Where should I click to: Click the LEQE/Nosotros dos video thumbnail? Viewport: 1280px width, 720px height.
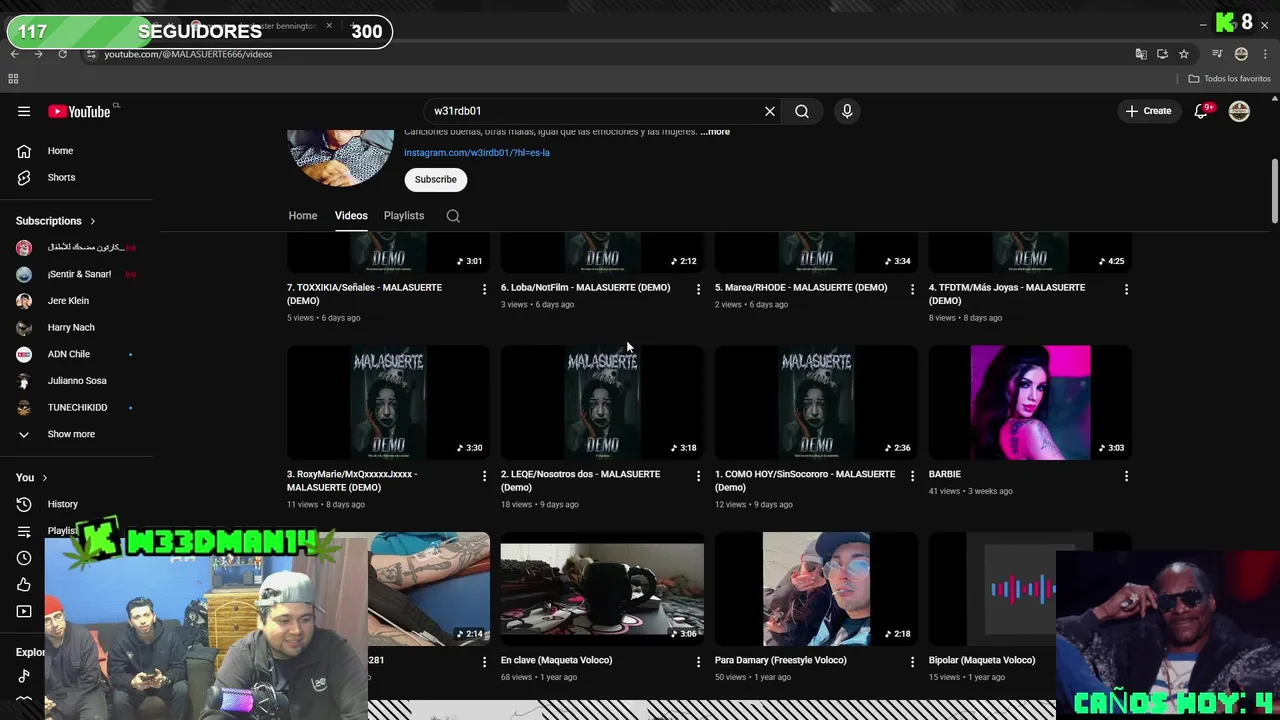pyautogui.click(x=602, y=403)
